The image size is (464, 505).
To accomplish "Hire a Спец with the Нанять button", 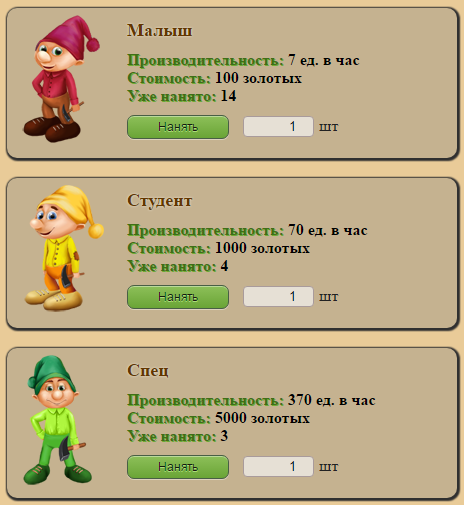I will (x=178, y=467).
